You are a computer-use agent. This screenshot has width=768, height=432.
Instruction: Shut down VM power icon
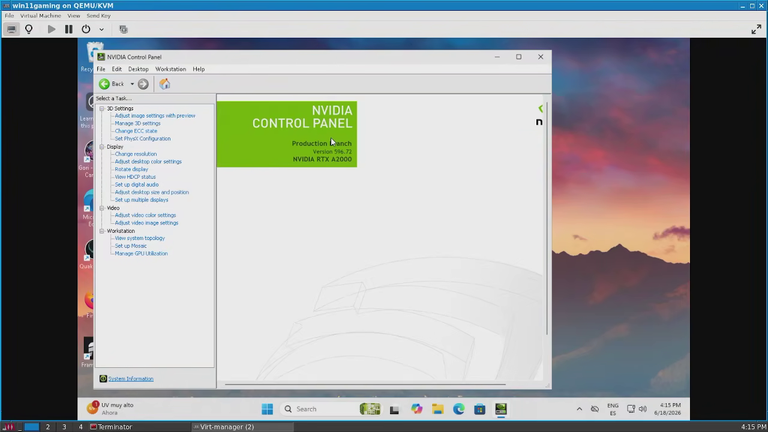tap(86, 29)
